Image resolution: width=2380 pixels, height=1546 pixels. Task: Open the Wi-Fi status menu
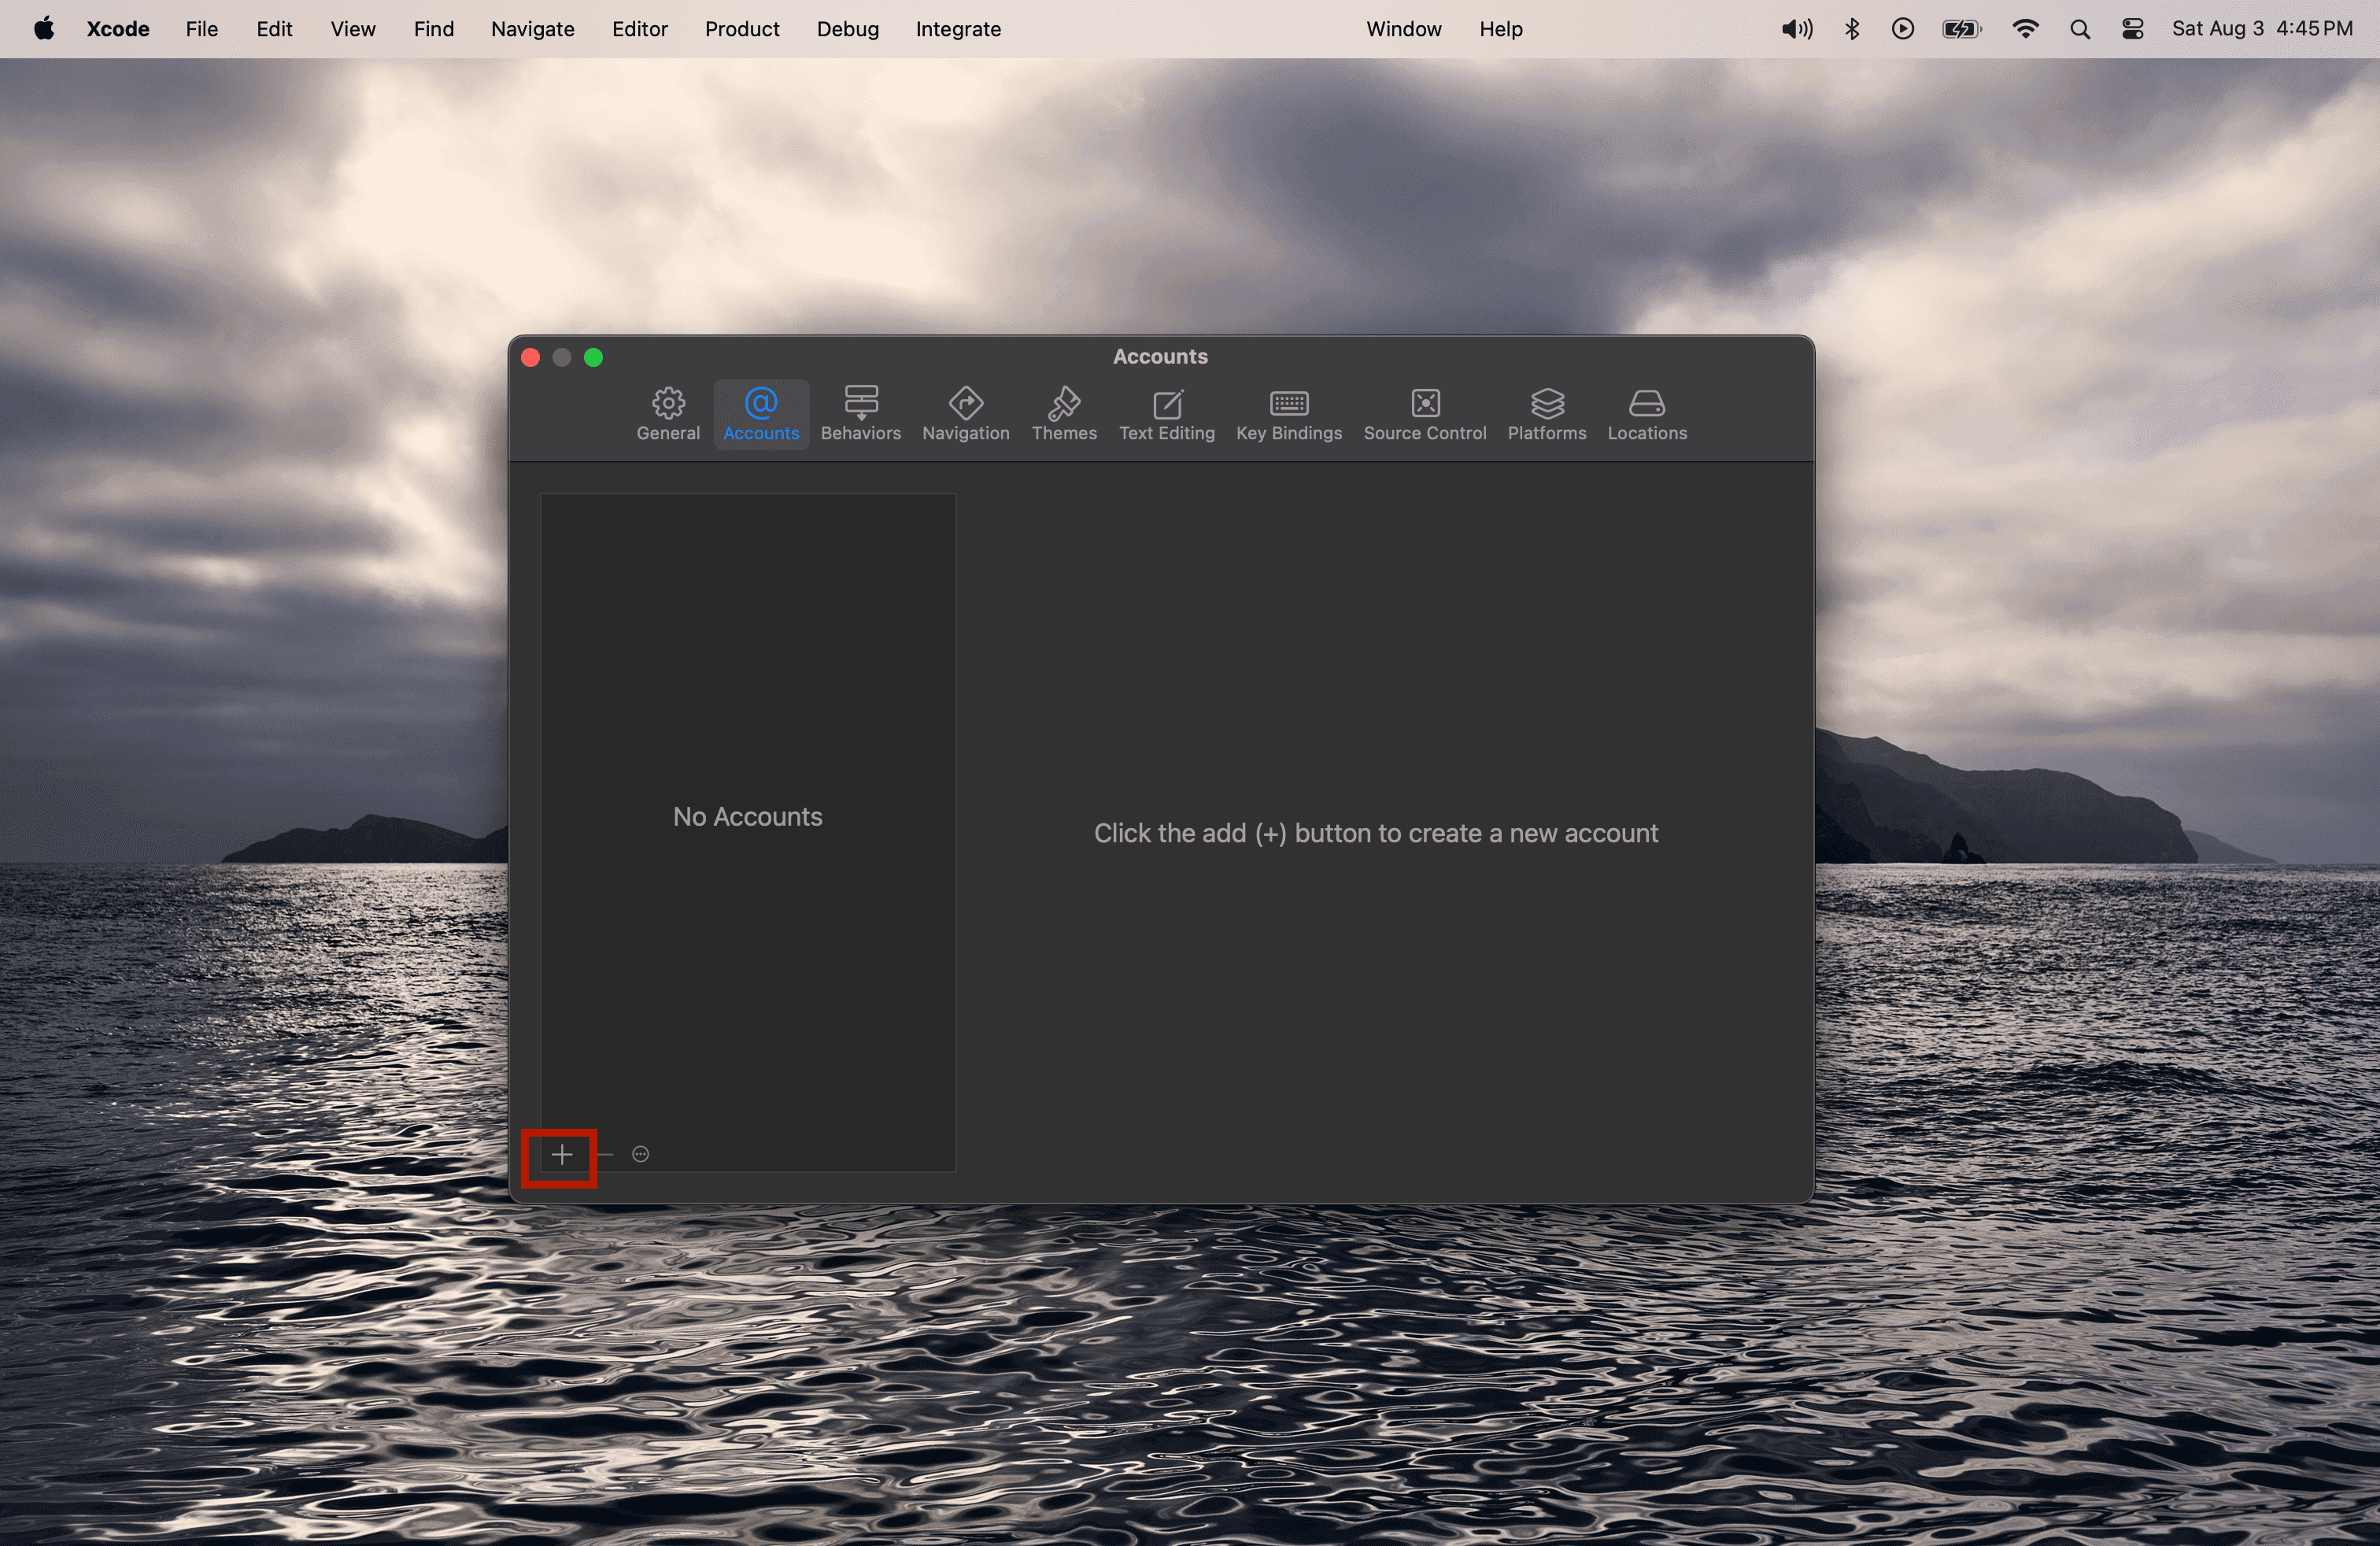point(2026,28)
